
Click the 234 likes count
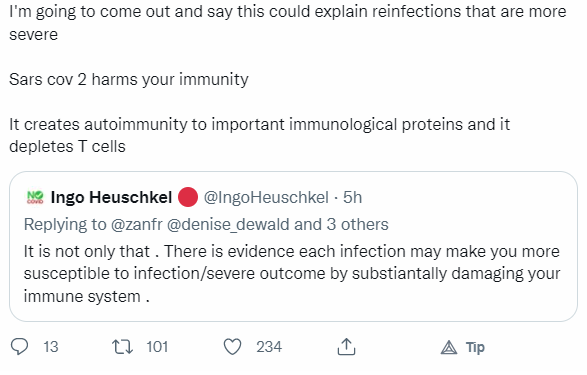[x=269, y=347]
